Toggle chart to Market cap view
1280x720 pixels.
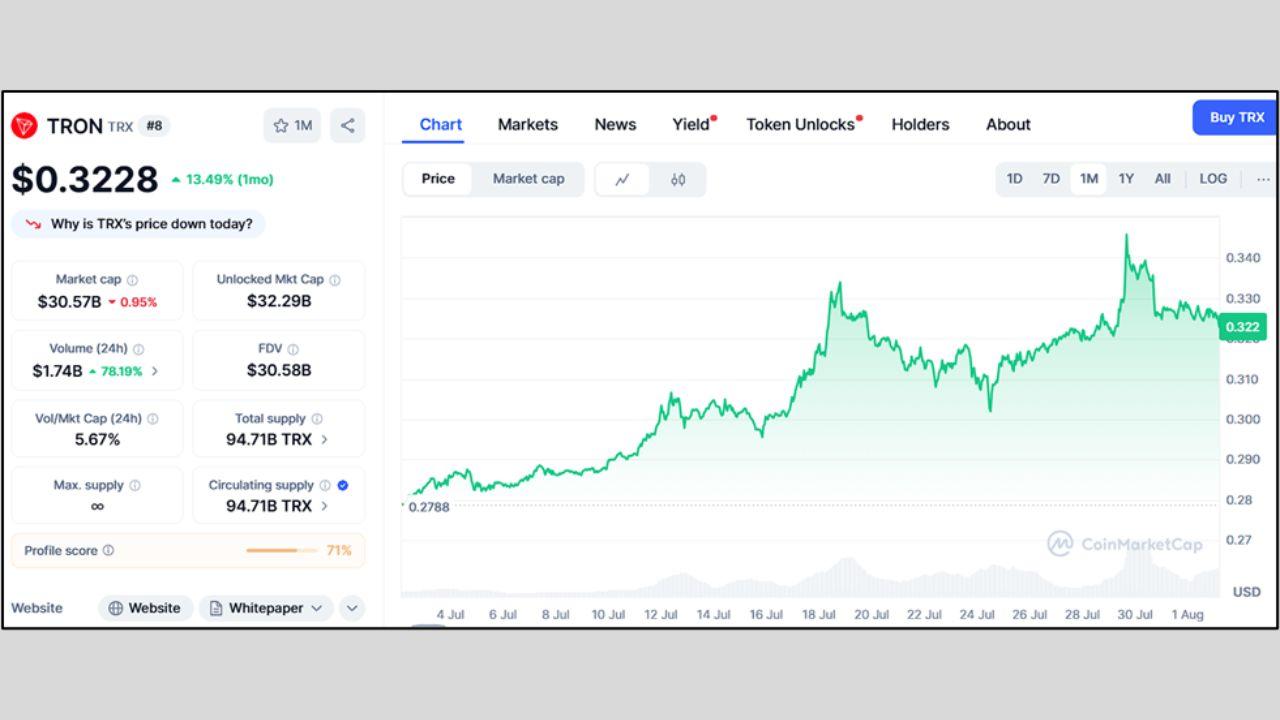pos(528,179)
